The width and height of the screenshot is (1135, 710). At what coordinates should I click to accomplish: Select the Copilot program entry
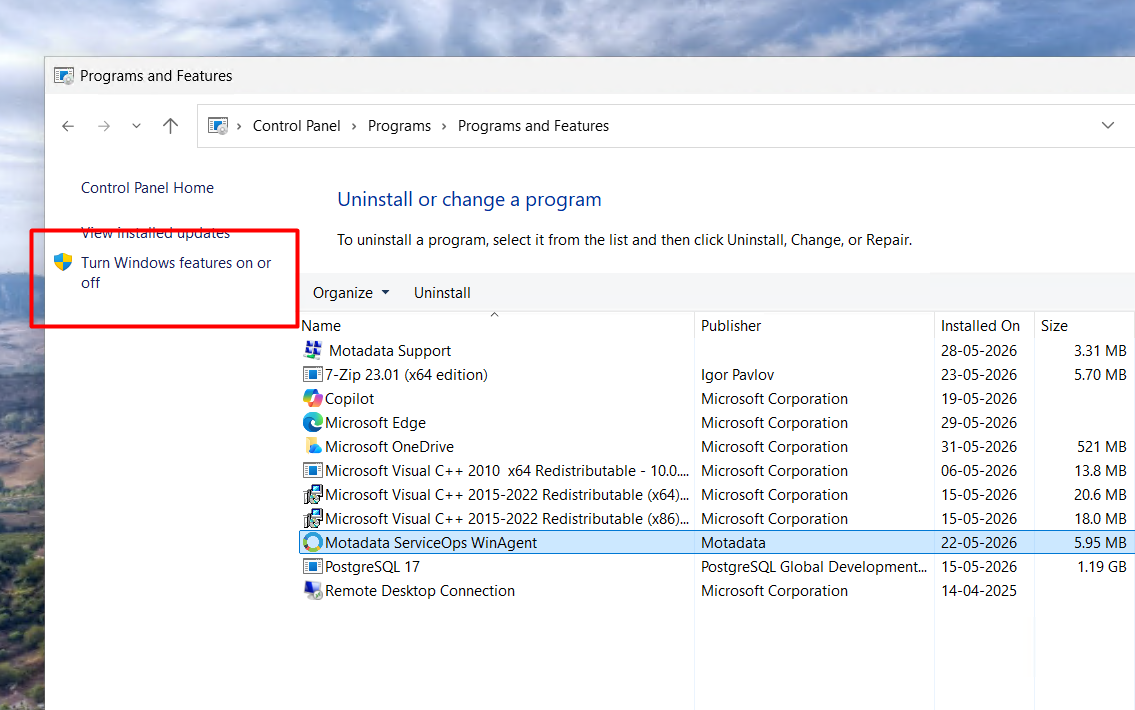click(350, 399)
